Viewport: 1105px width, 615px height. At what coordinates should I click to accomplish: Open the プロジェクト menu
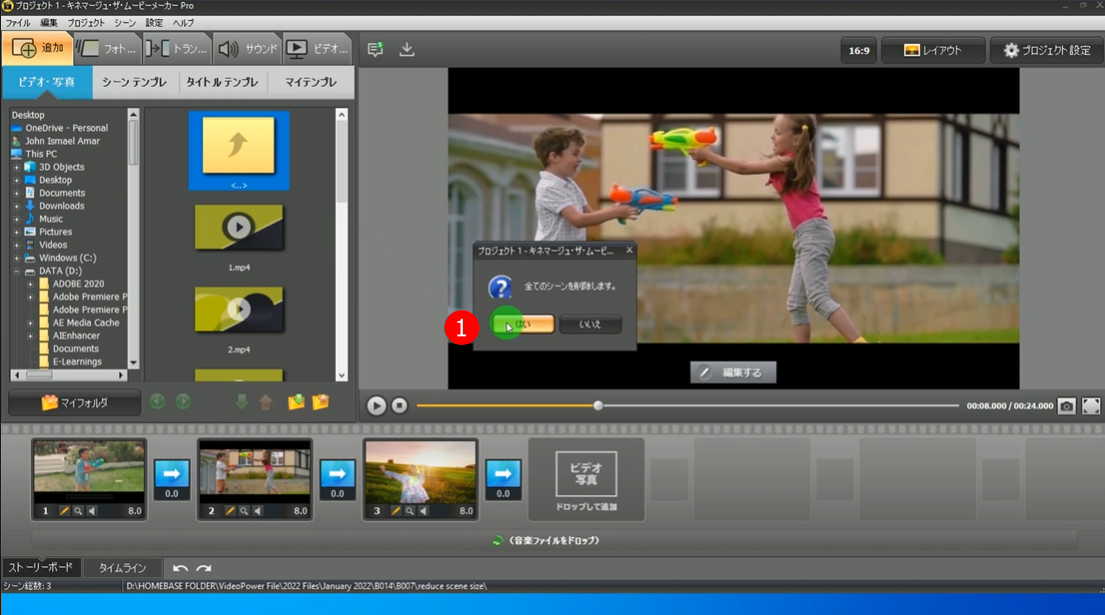coord(85,22)
